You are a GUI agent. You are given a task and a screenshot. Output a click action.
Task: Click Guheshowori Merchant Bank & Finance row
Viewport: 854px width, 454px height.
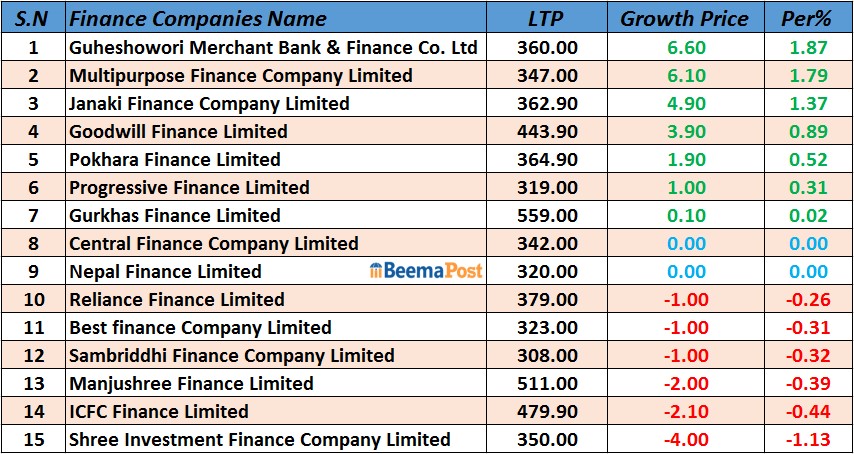click(x=273, y=47)
